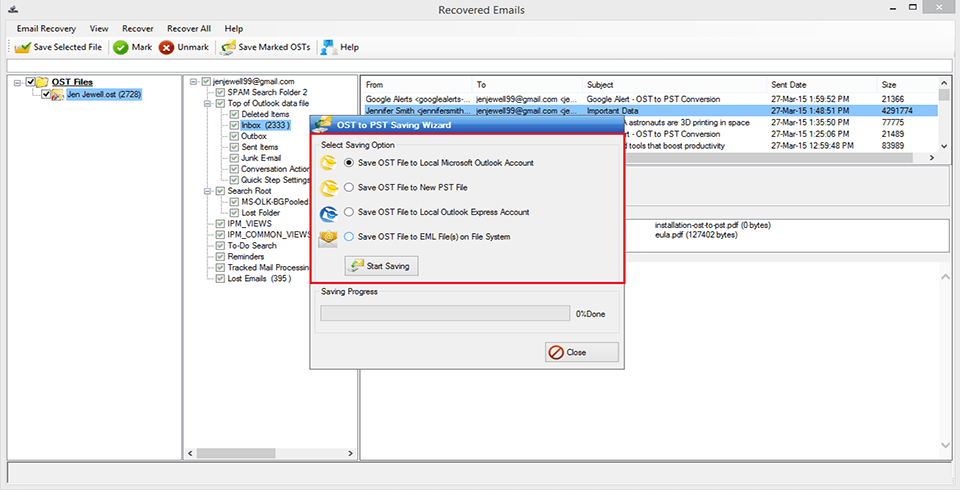Uncheck the Deleted Items checkbox
Screen dimensions: 960x490
pyautogui.click(x=234, y=114)
